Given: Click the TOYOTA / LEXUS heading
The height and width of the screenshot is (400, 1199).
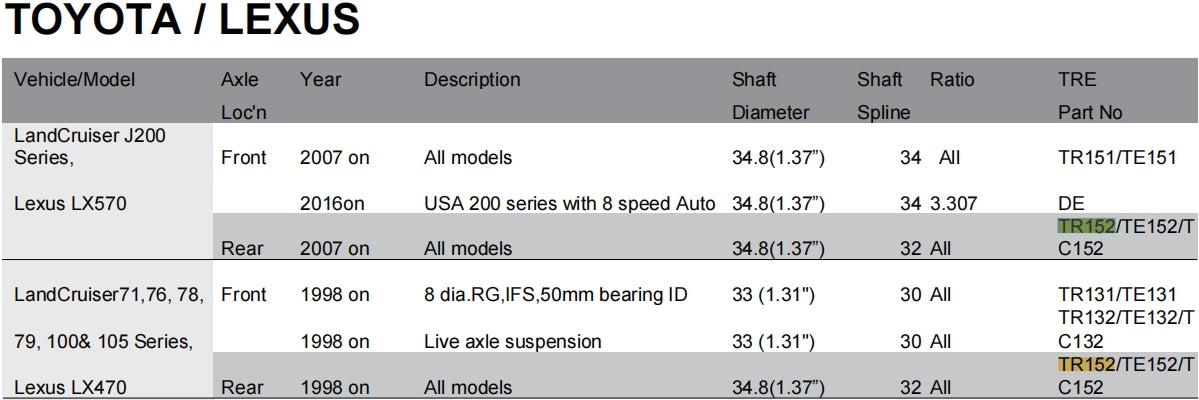Looking at the screenshot, I should coord(182,22).
